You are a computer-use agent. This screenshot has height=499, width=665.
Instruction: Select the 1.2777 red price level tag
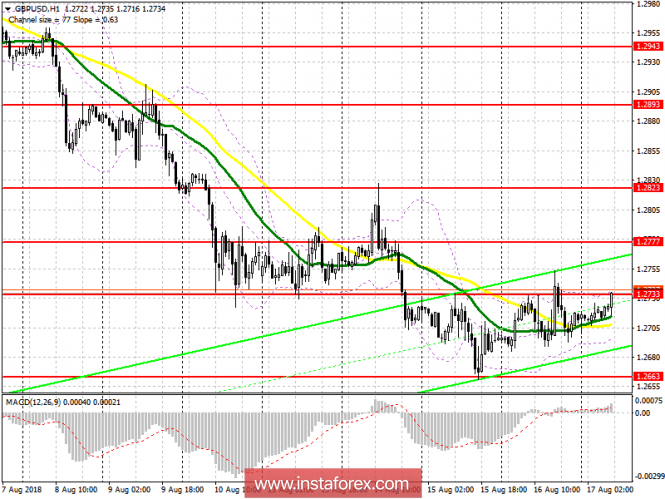pyautogui.click(x=647, y=242)
